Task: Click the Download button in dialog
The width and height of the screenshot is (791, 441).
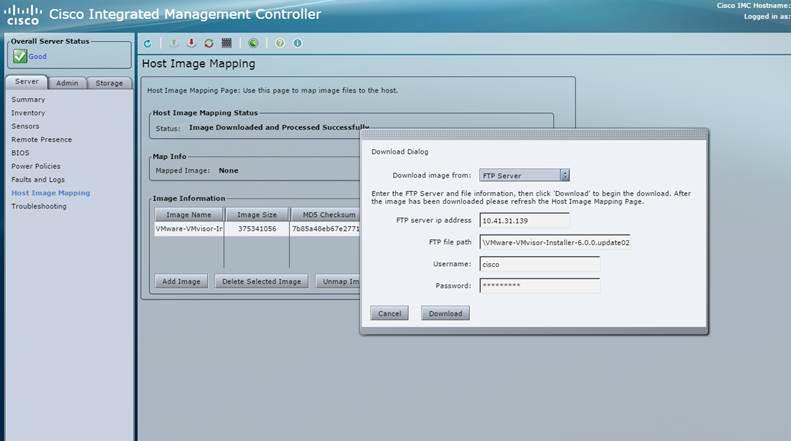Action: (x=445, y=313)
